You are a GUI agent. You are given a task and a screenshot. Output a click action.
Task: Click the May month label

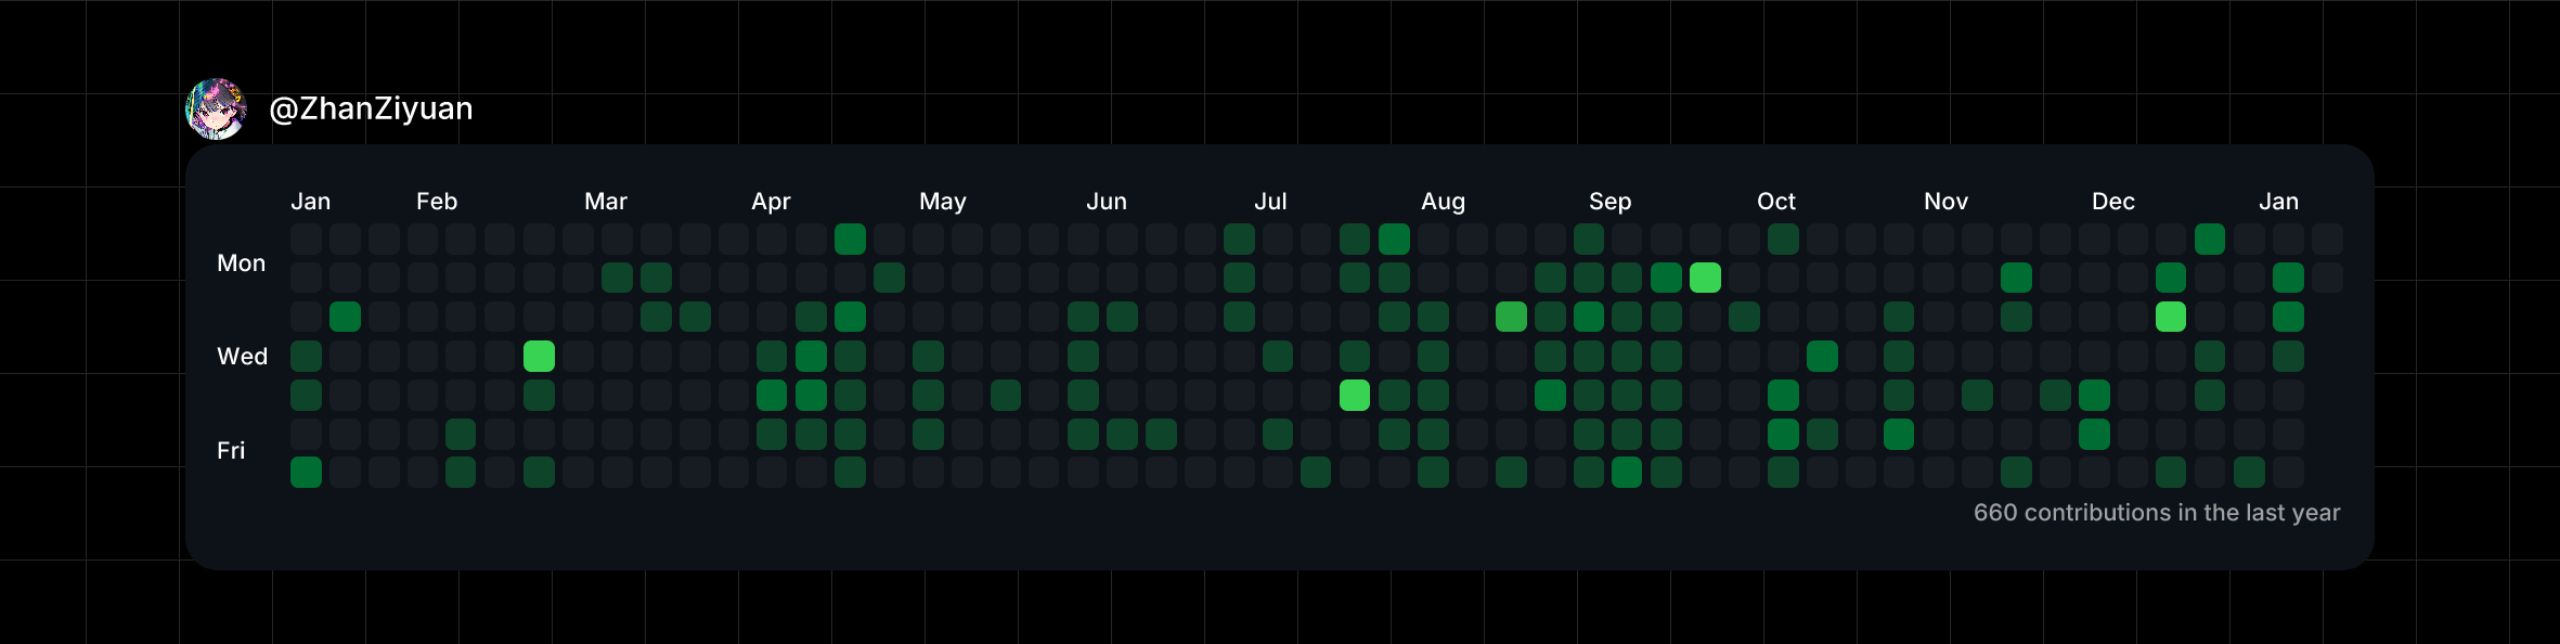coord(942,202)
